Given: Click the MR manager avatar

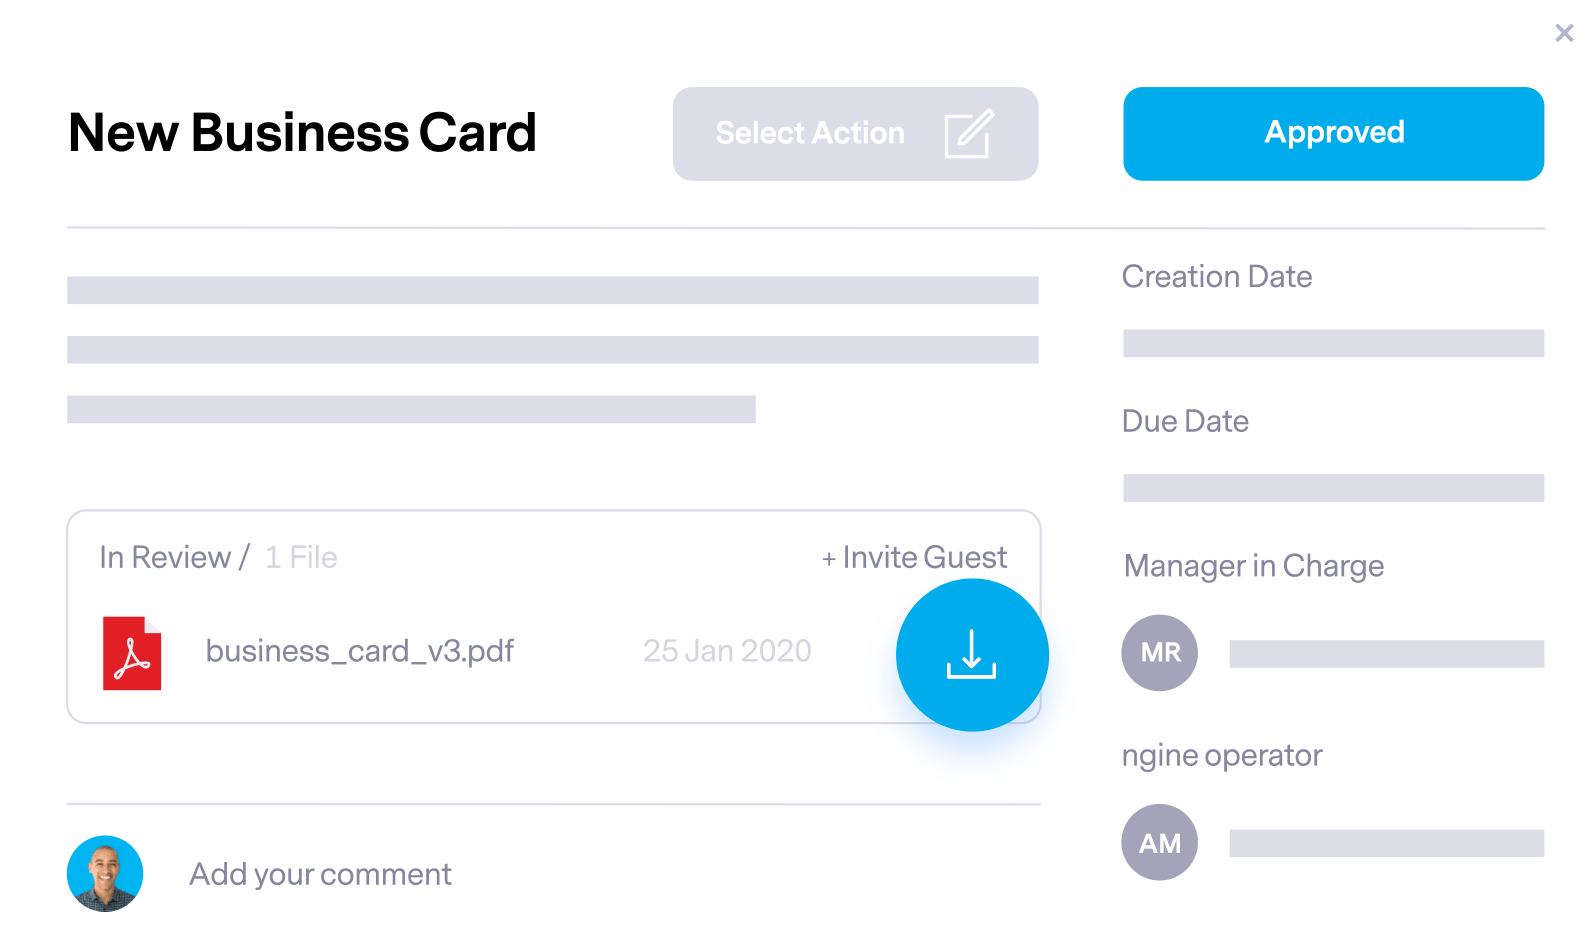Looking at the screenshot, I should click(1160, 653).
